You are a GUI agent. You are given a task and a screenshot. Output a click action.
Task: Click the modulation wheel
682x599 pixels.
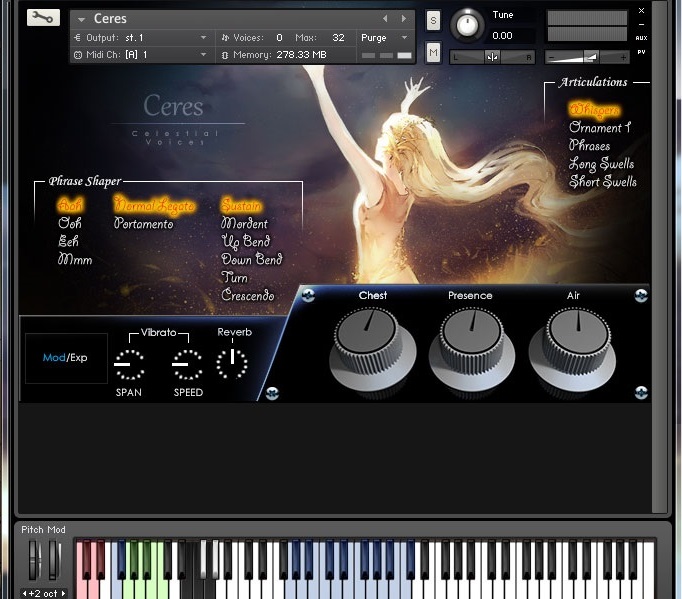[x=54, y=560]
